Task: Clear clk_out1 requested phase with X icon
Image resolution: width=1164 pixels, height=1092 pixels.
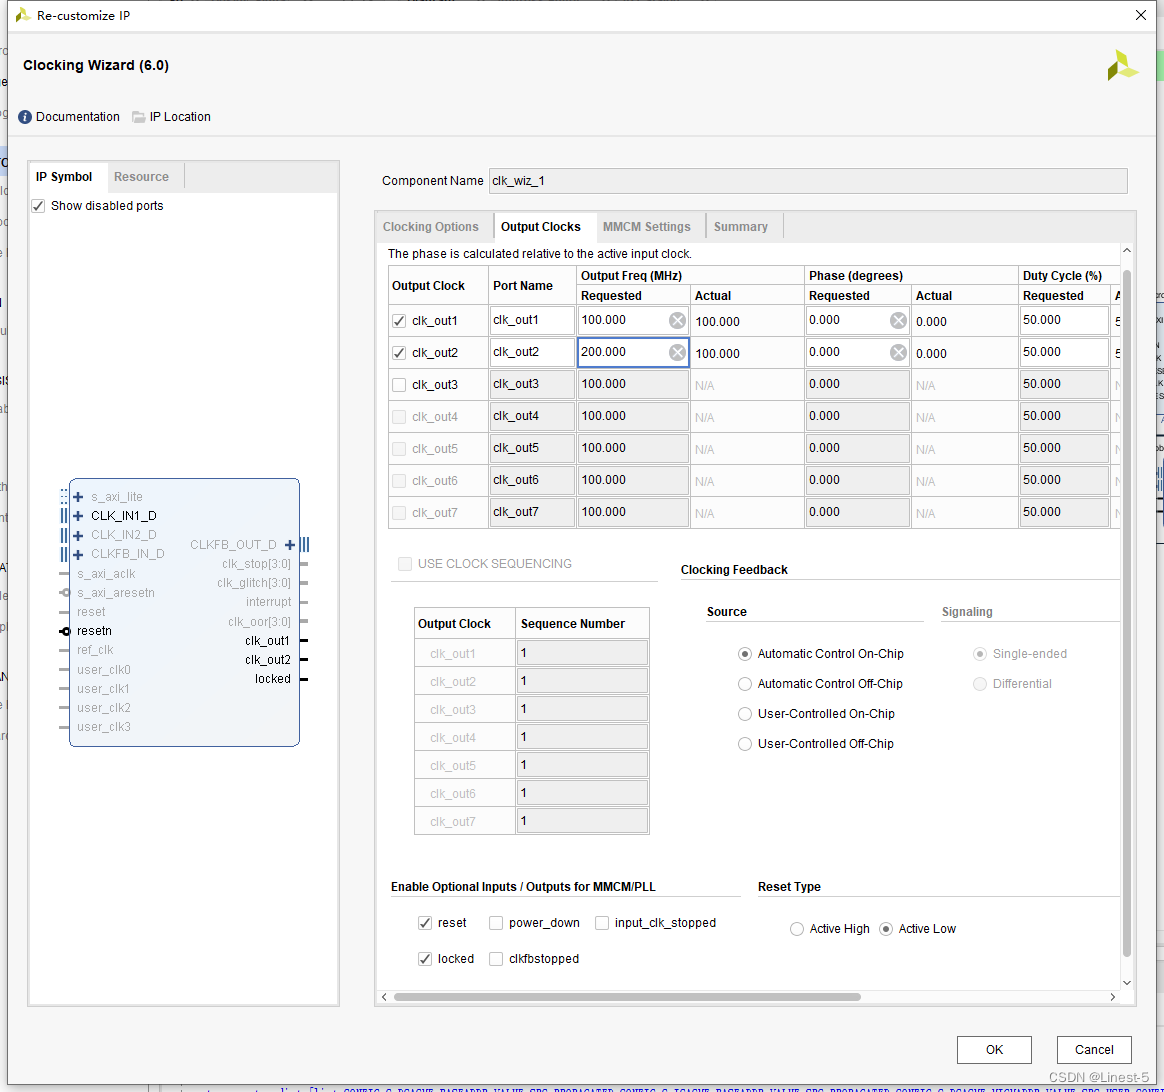Action: click(898, 321)
